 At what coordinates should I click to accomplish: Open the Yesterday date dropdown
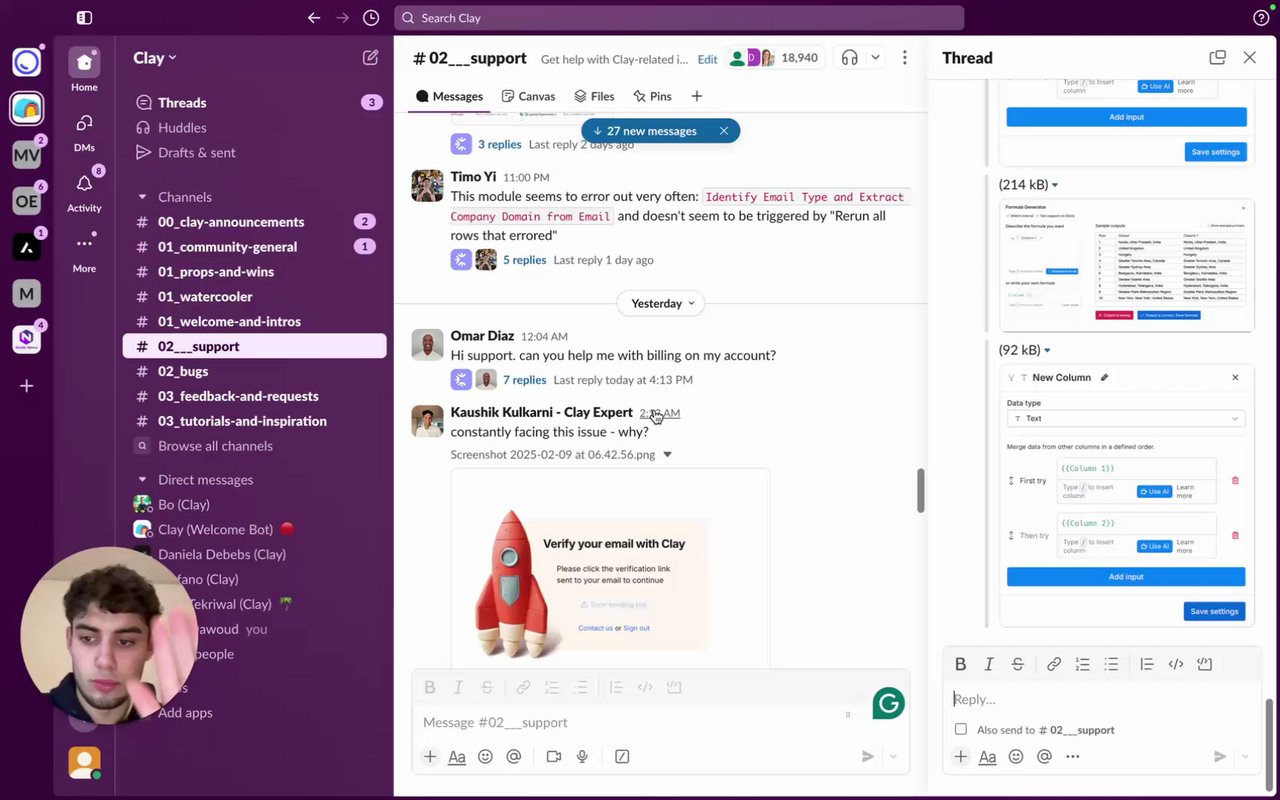661,303
